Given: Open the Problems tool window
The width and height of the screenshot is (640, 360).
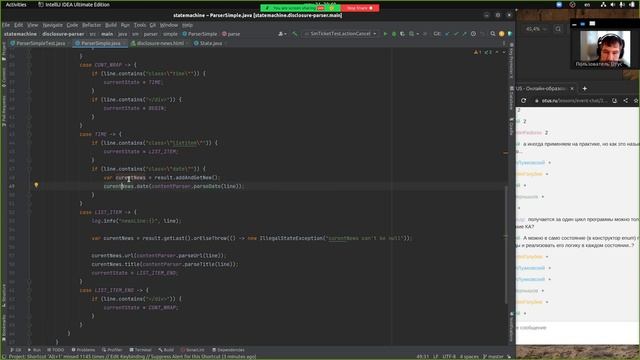Looking at the screenshot, I should 83,350.
